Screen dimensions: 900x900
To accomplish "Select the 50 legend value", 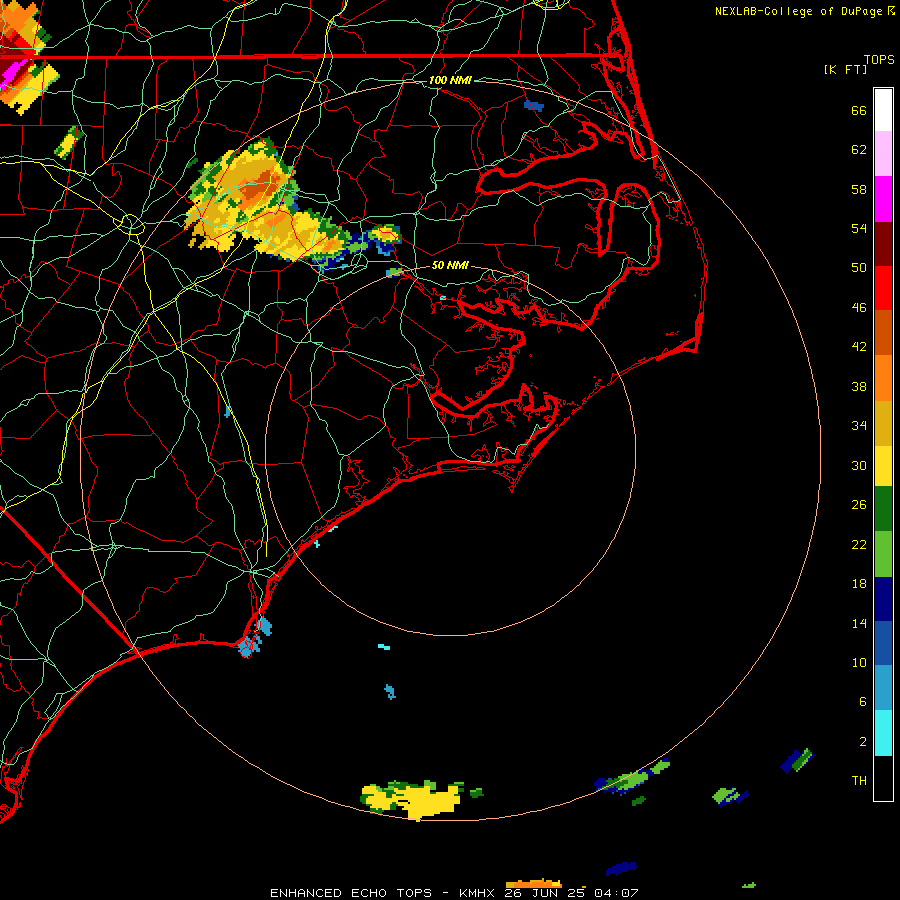I will (x=859, y=268).
